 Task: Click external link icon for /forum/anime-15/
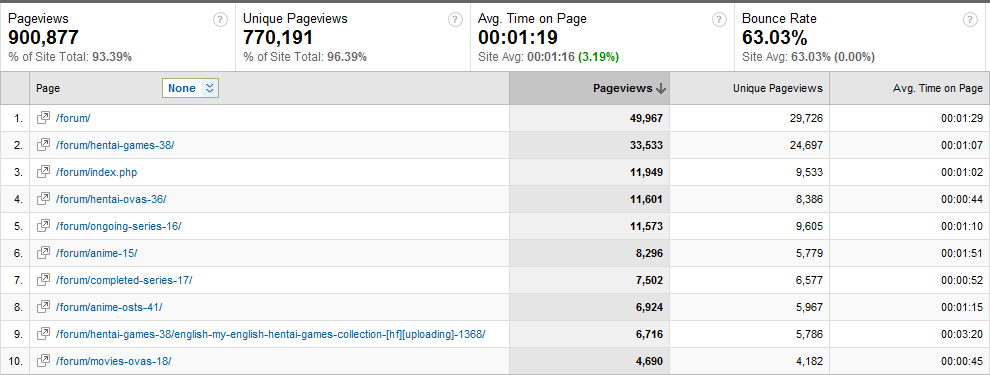click(43, 253)
